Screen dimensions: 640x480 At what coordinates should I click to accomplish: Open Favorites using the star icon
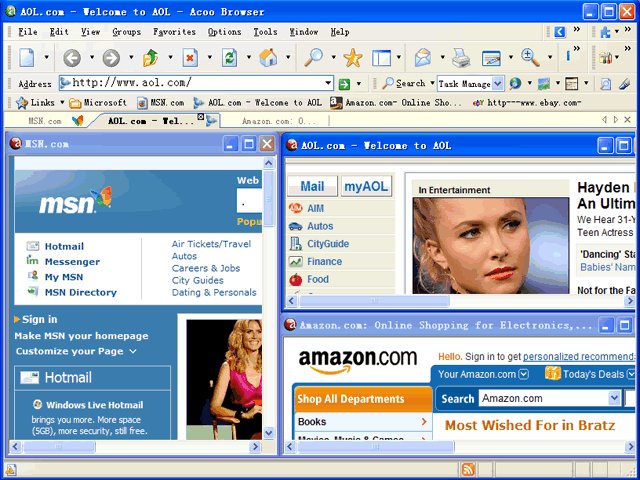(353, 58)
